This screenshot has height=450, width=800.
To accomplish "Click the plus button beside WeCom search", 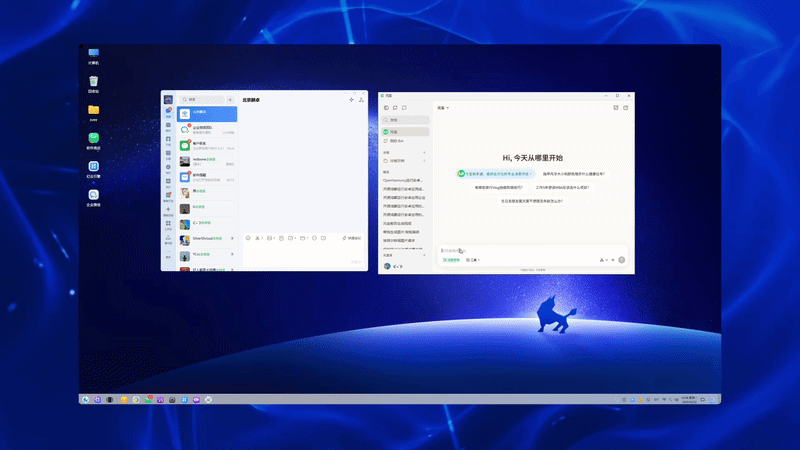I will 230,99.
